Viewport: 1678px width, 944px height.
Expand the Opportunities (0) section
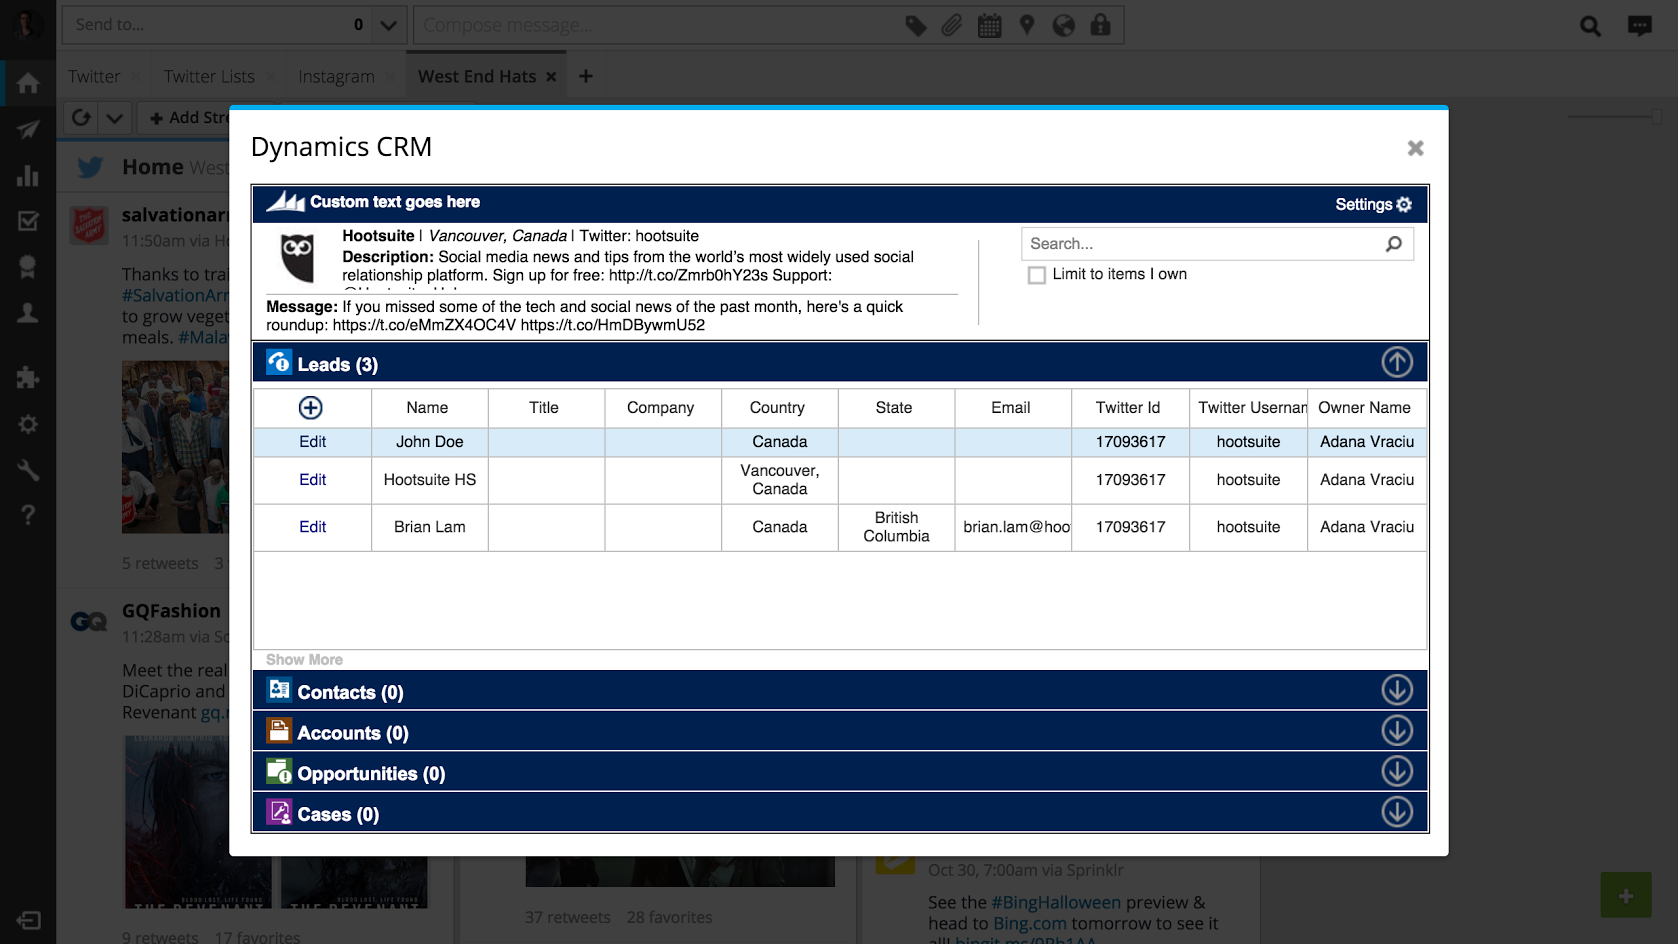coord(1397,771)
